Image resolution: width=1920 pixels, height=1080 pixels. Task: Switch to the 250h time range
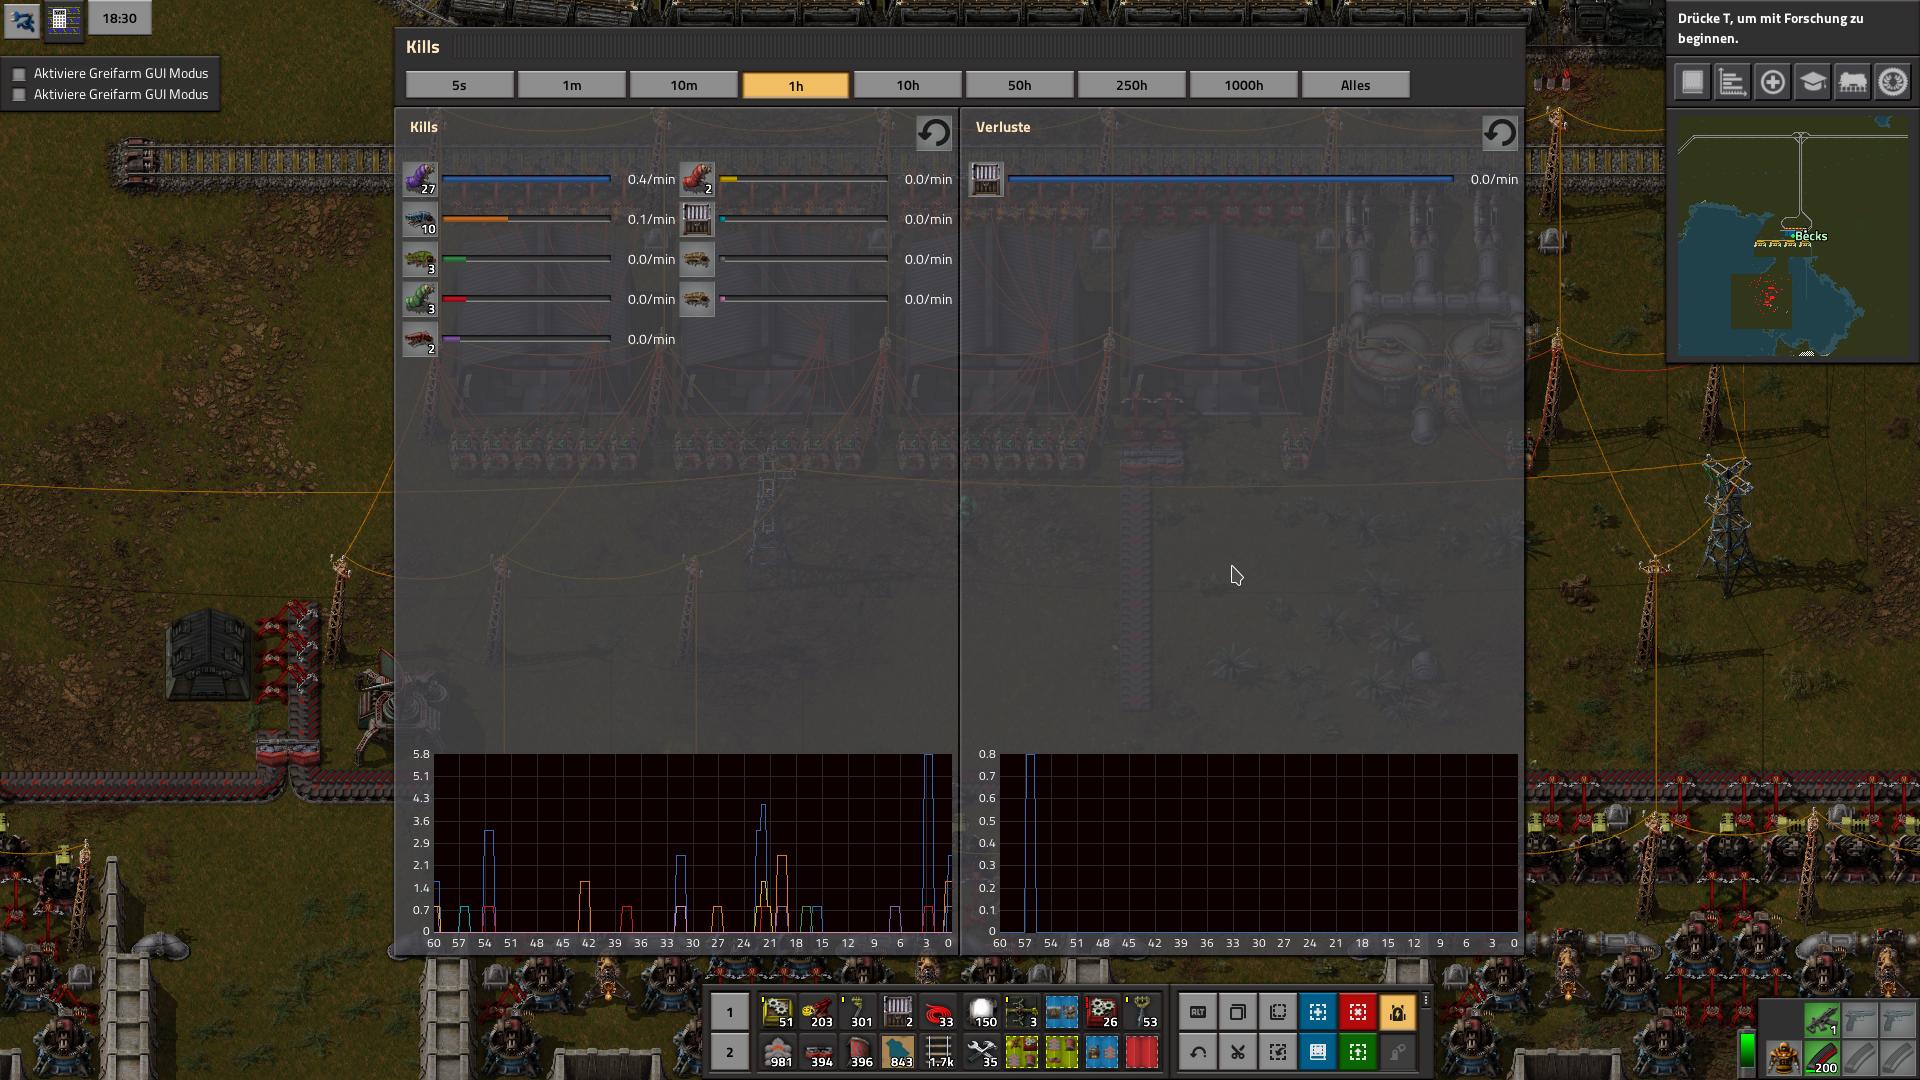point(1131,85)
